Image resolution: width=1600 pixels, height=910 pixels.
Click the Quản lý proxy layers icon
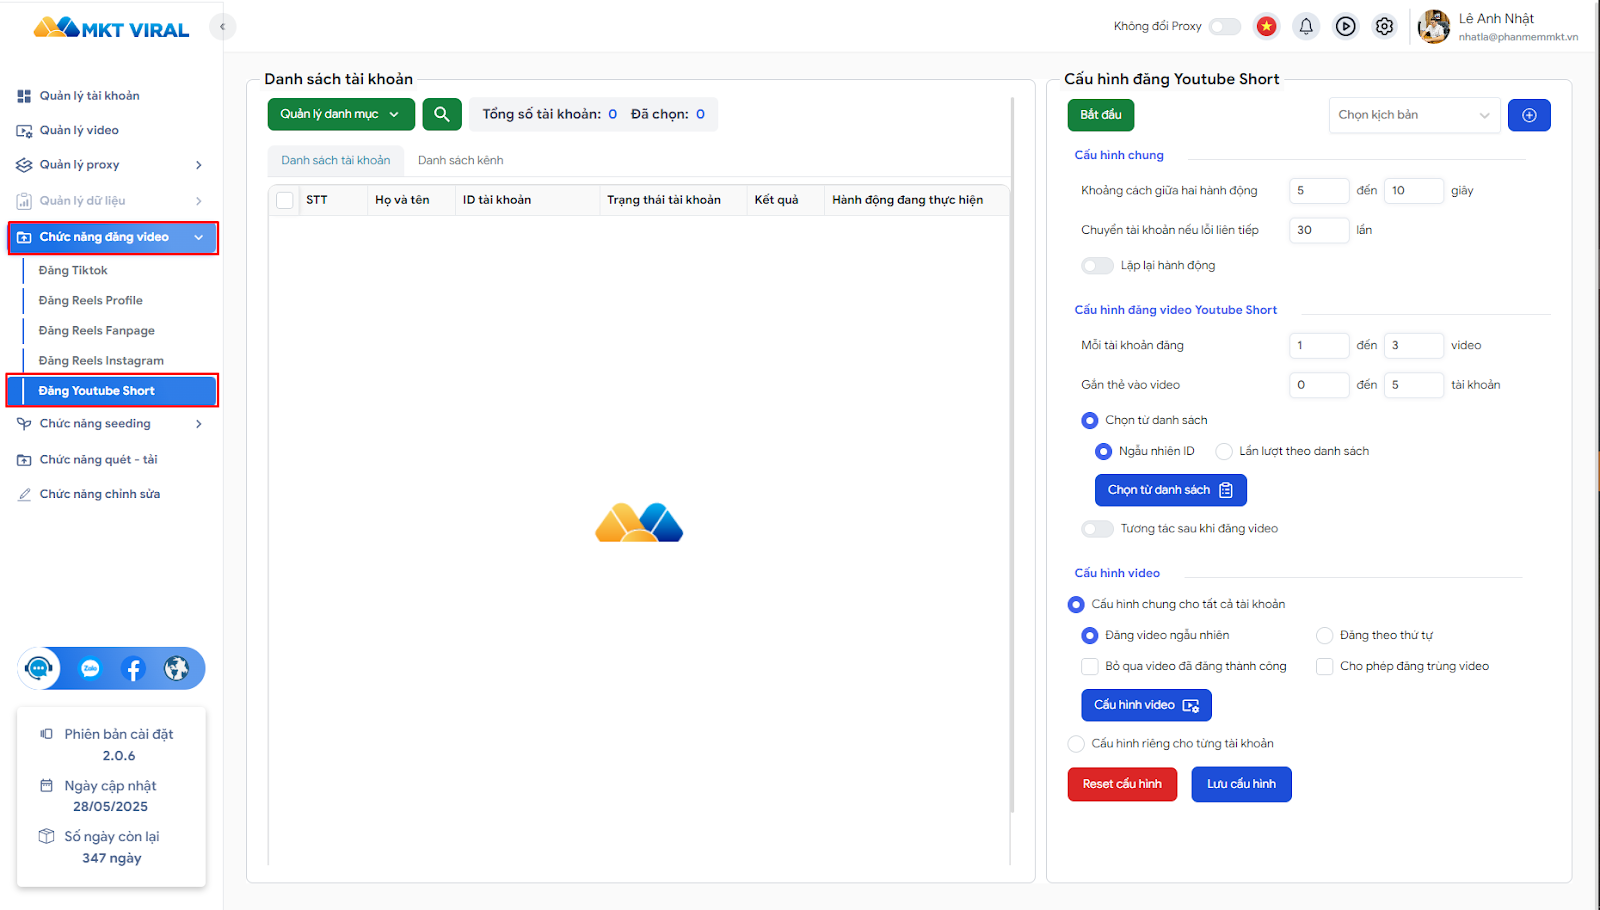tap(24, 165)
